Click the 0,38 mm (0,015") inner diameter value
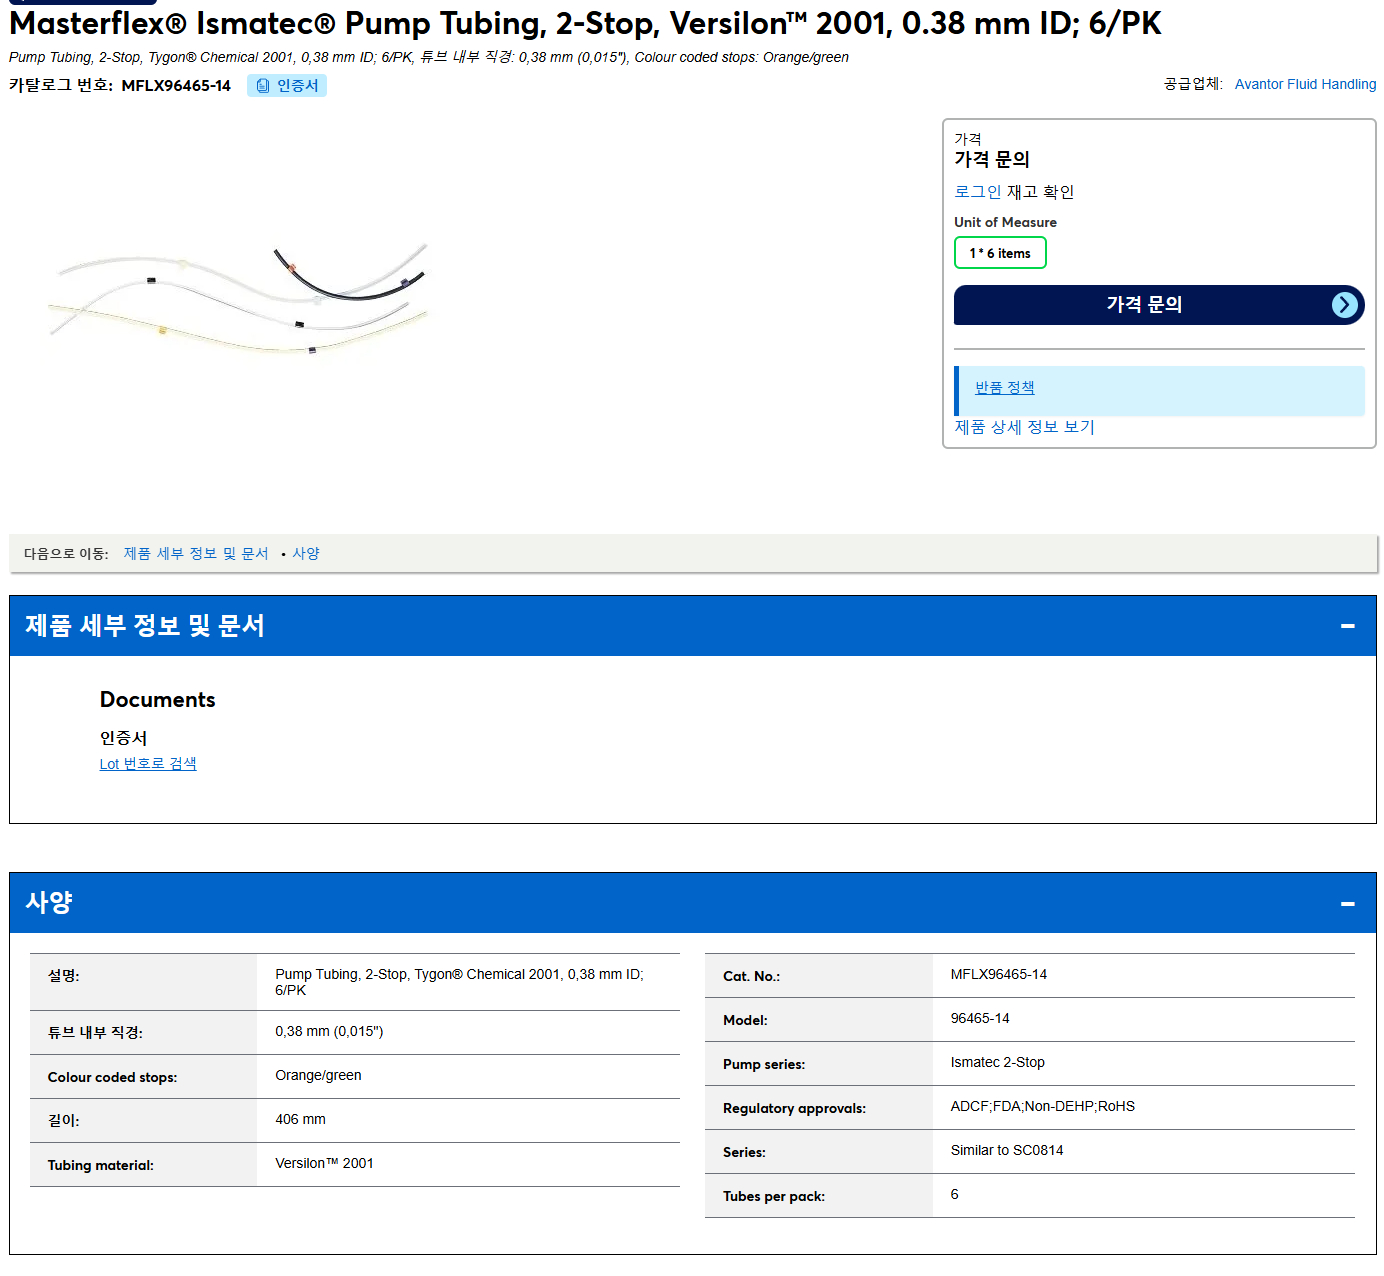The image size is (1384, 1276). click(329, 1032)
